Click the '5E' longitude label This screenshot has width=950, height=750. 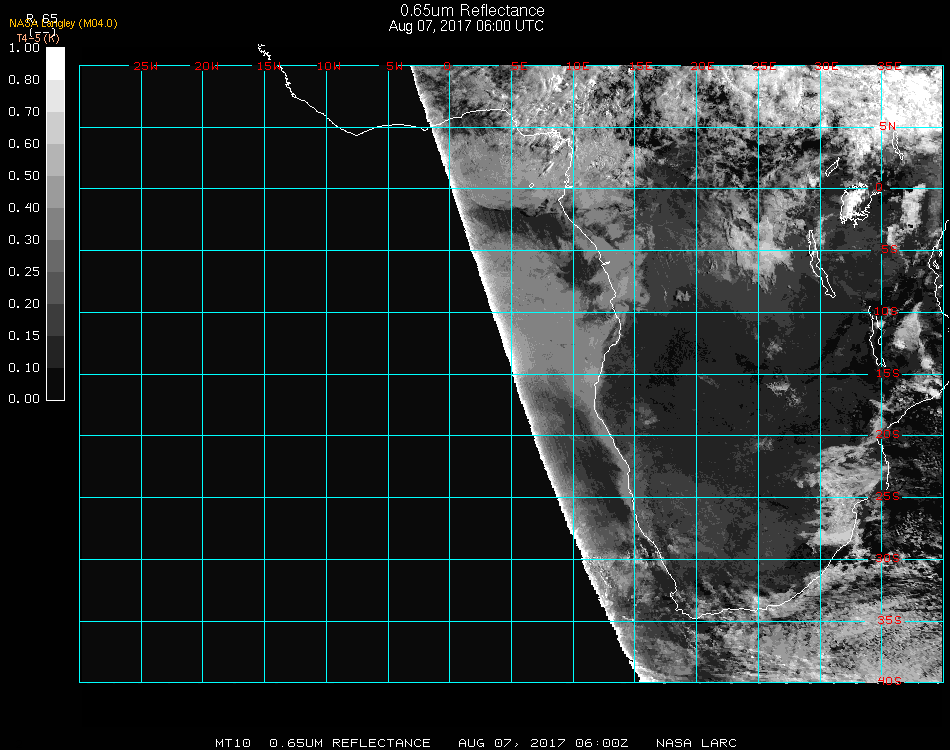coord(519,66)
